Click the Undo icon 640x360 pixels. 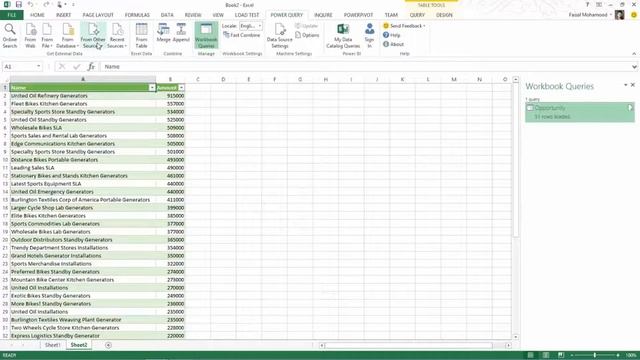pos(31,4)
